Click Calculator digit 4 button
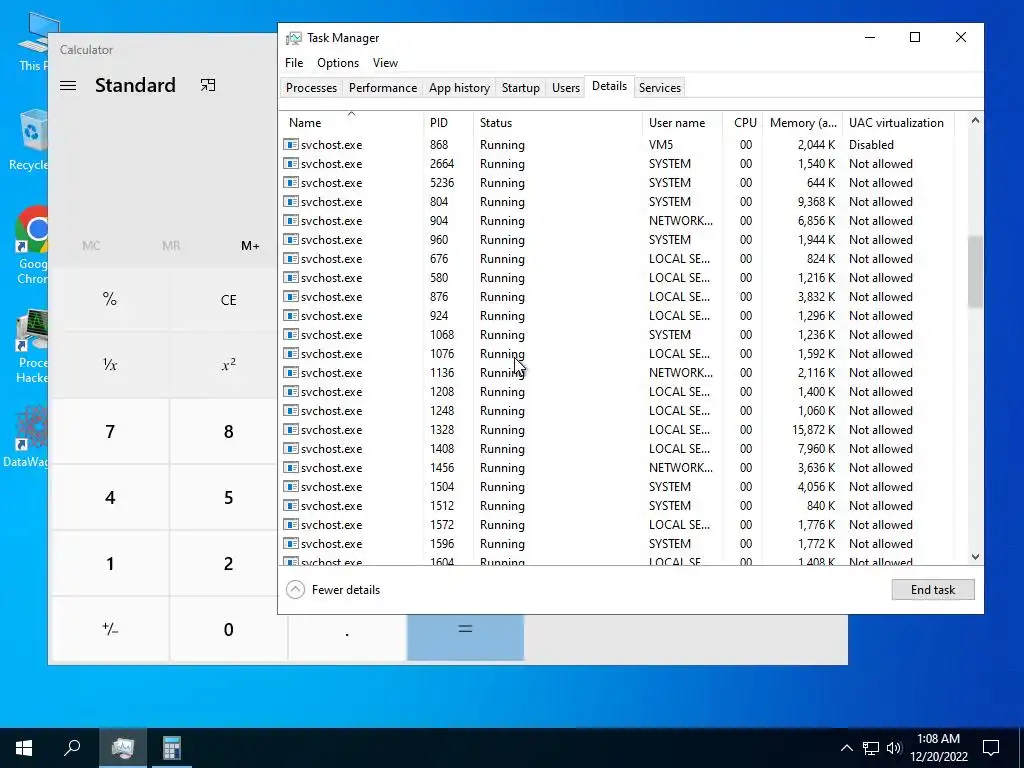Screen dimensions: 1024x768 110,498
